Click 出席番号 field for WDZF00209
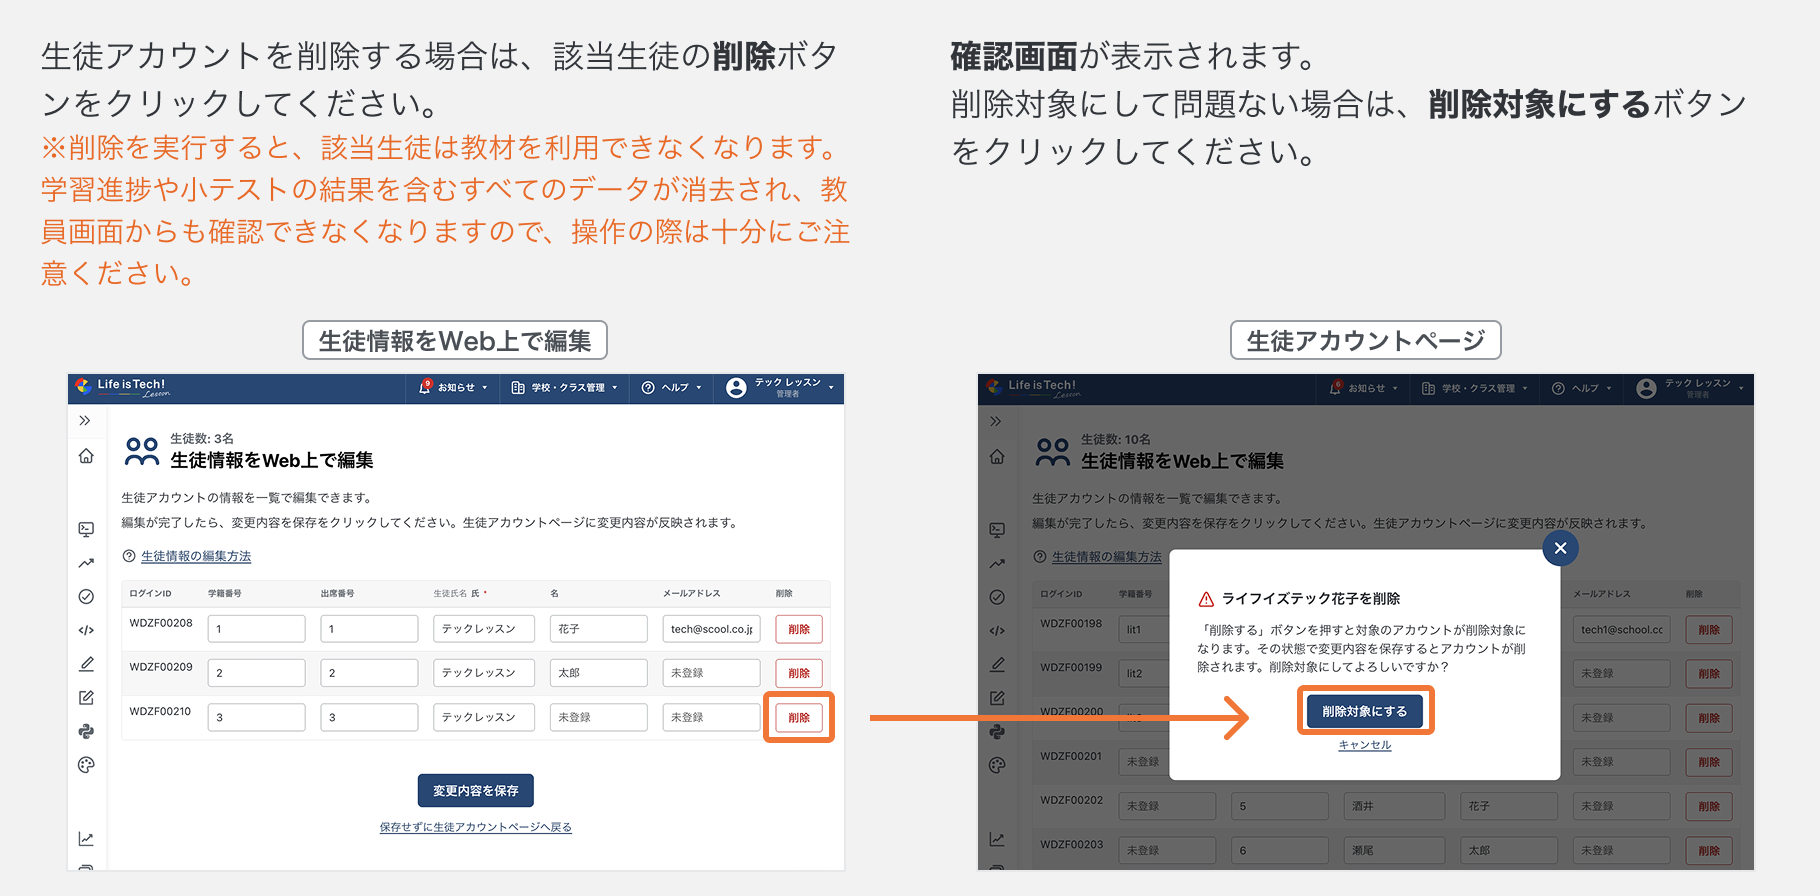The height and width of the screenshot is (896, 1820). 369,673
